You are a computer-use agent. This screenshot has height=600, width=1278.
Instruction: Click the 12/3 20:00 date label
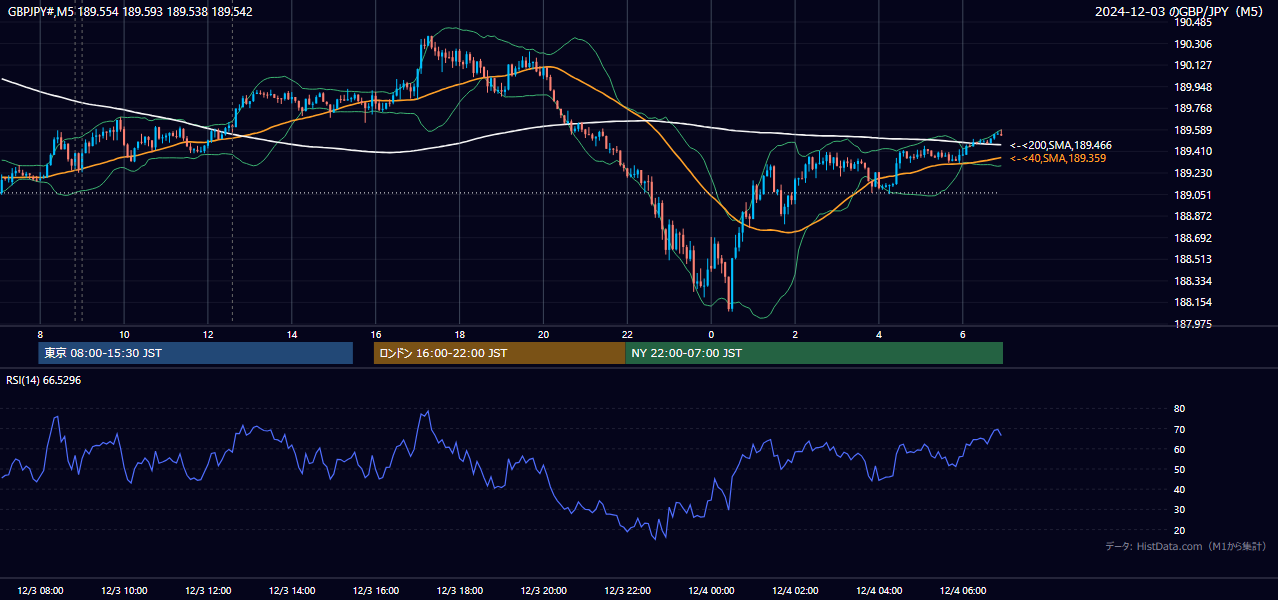[x=545, y=591]
